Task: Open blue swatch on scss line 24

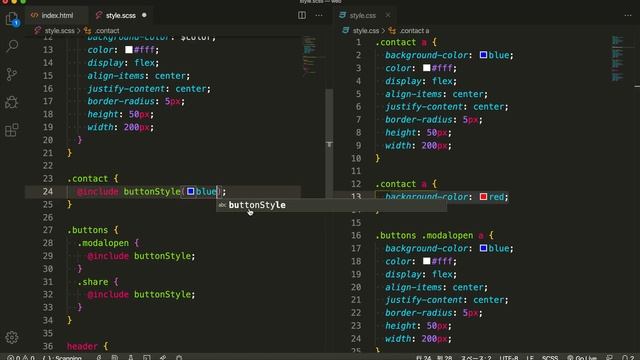Action: [x=191, y=191]
